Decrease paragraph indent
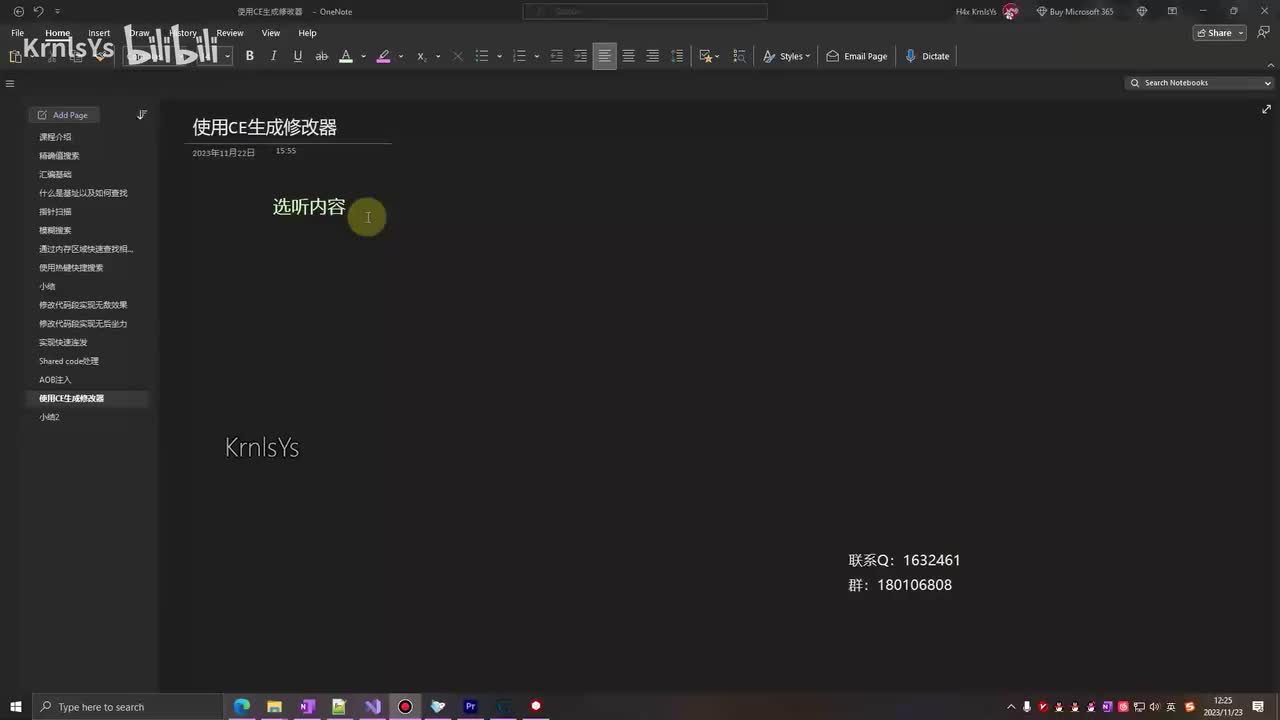1280x720 pixels. [557, 56]
